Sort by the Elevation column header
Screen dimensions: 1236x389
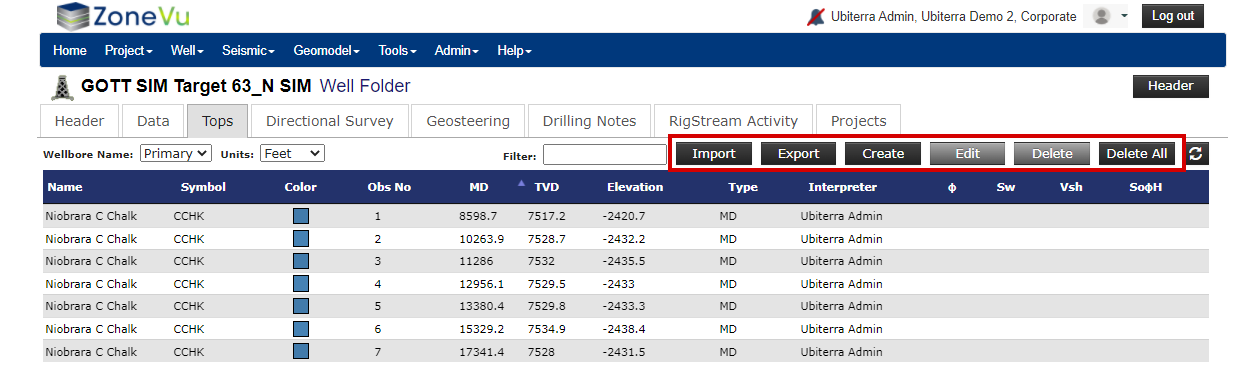635,187
